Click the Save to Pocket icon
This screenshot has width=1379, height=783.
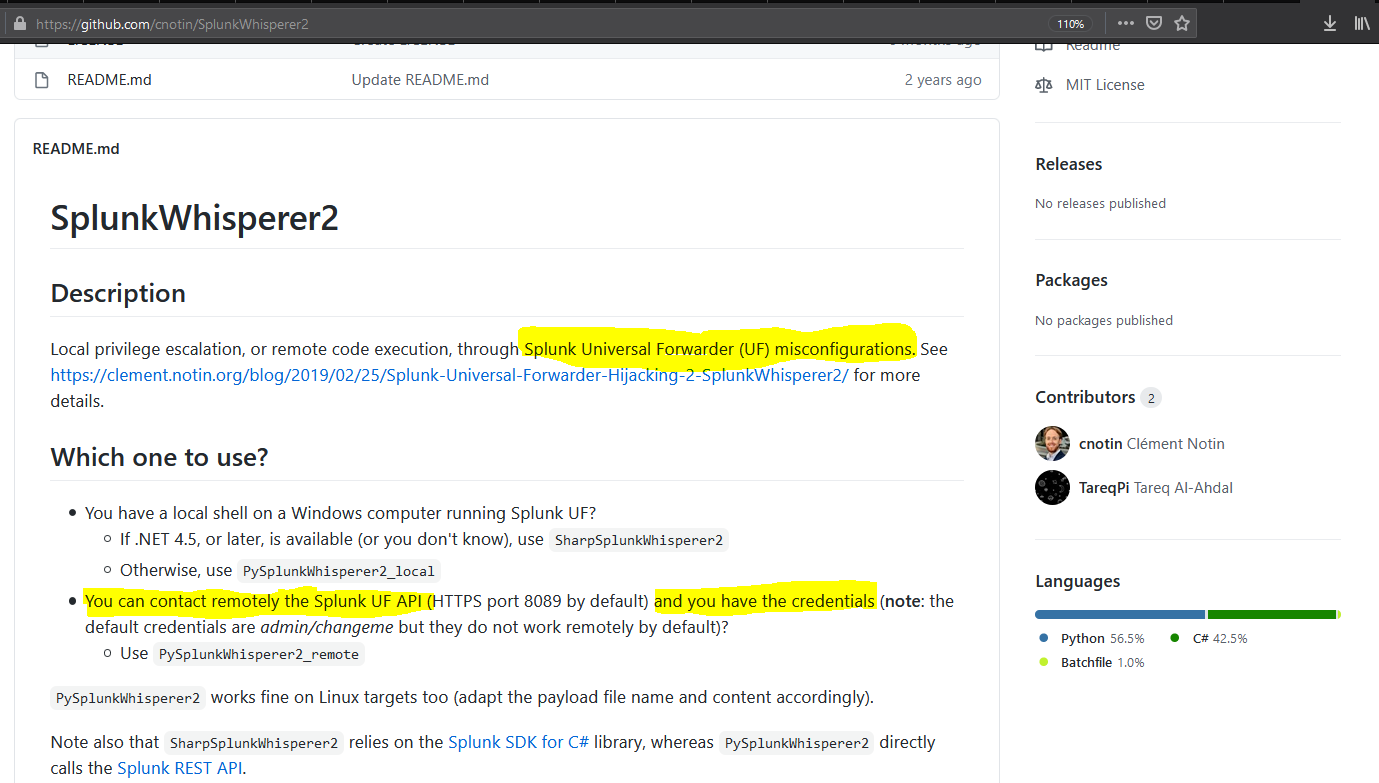pyautogui.click(x=1153, y=23)
